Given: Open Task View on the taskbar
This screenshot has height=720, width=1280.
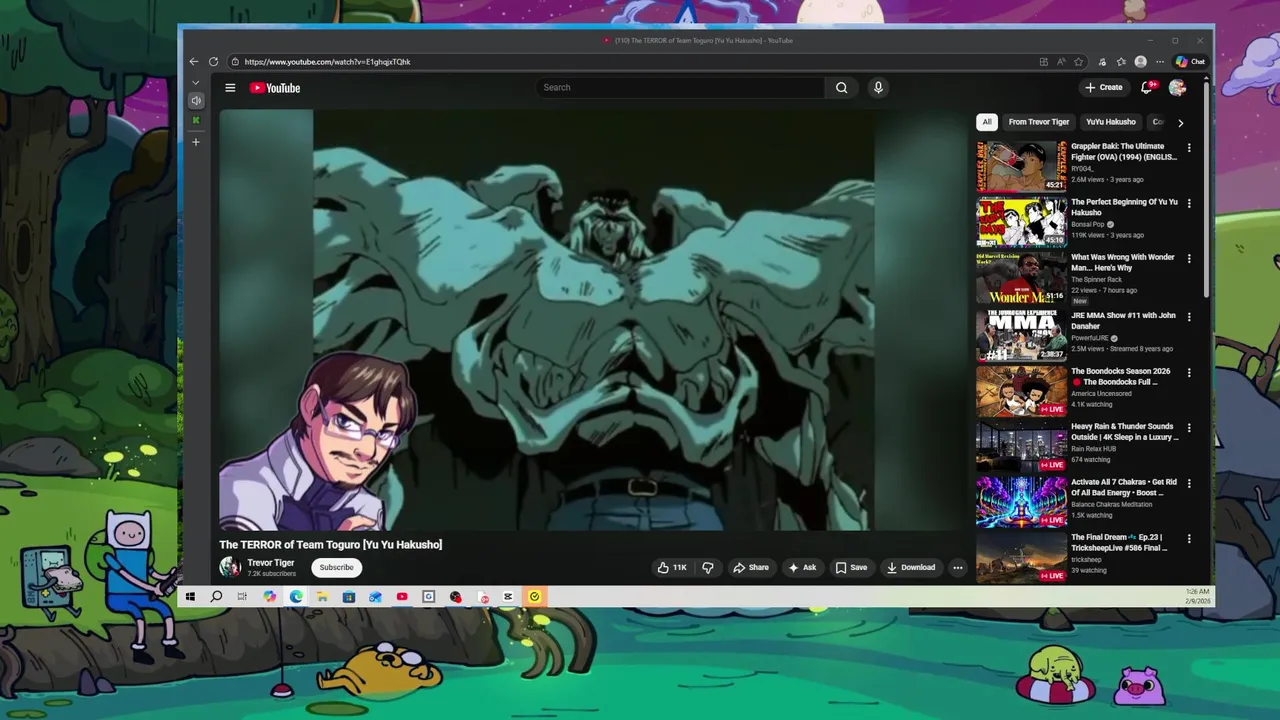Looking at the screenshot, I should pyautogui.click(x=242, y=597).
